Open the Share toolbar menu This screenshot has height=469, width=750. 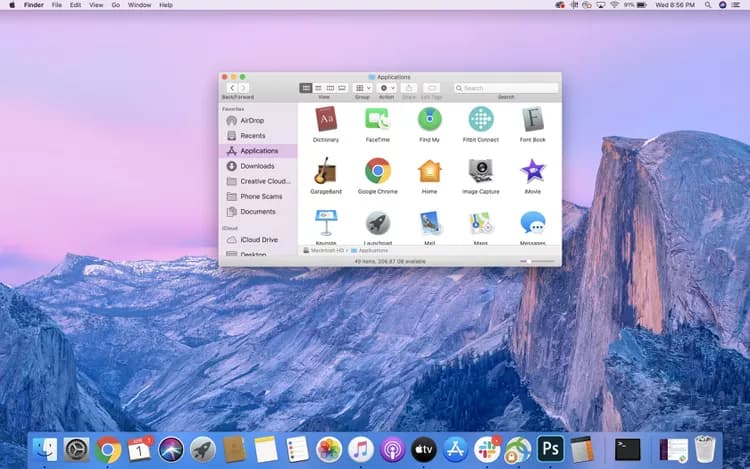(x=409, y=88)
